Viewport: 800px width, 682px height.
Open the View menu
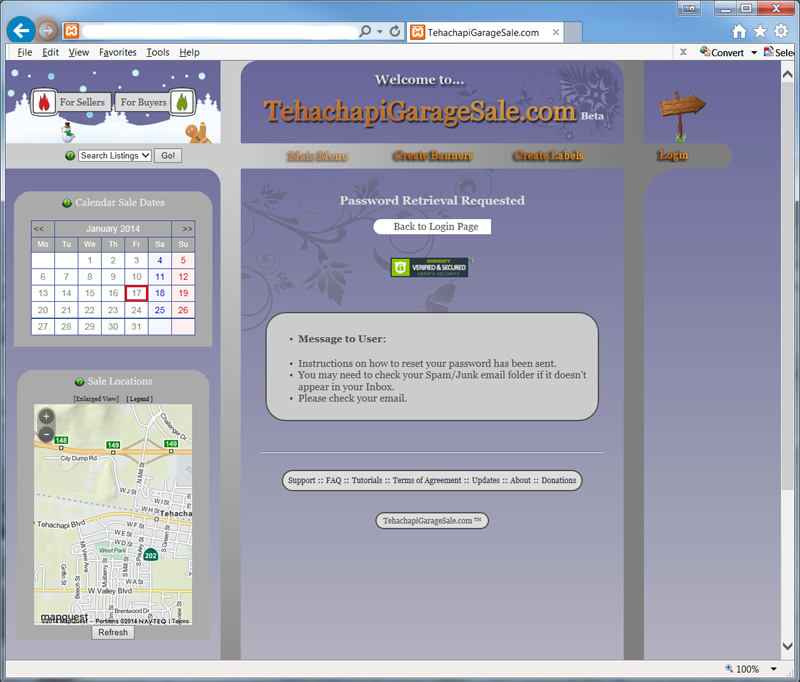pyautogui.click(x=79, y=52)
